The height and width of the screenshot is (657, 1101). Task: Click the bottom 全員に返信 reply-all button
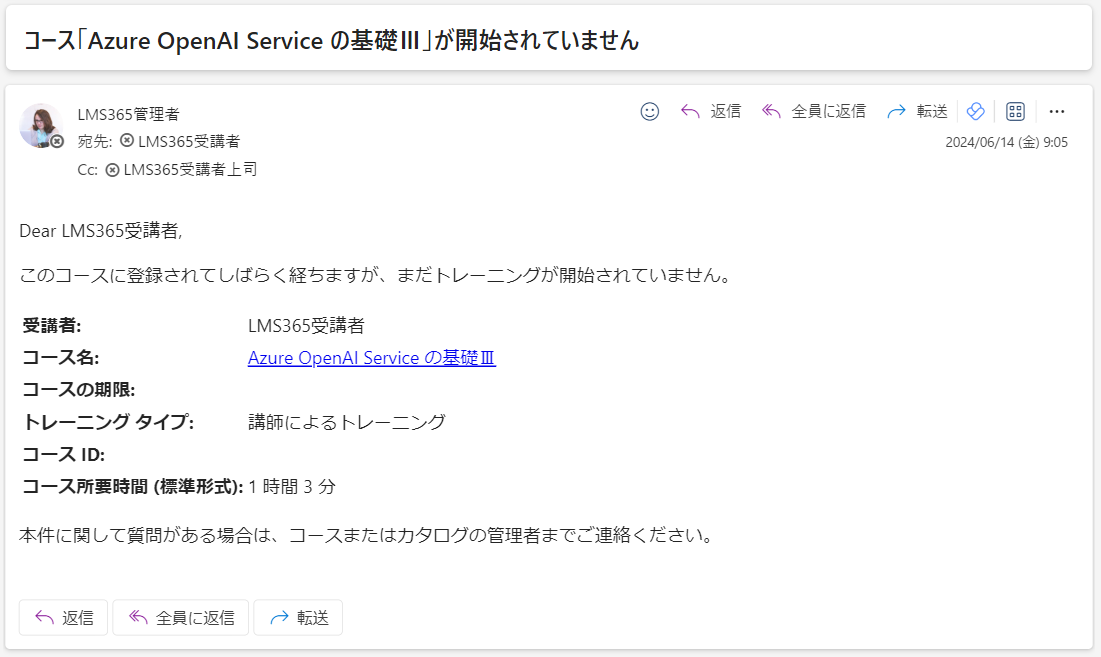[x=180, y=618]
